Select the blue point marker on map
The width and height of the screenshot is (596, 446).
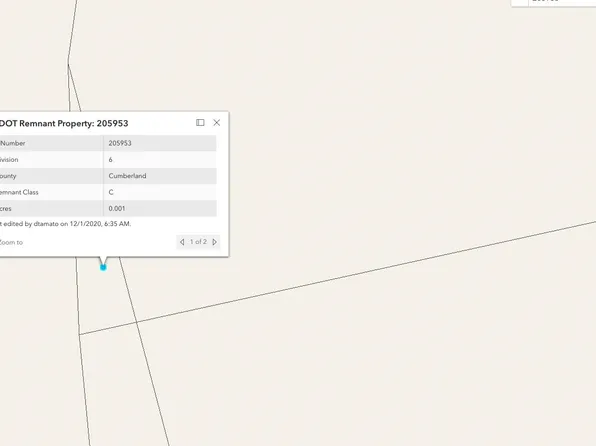point(103,268)
